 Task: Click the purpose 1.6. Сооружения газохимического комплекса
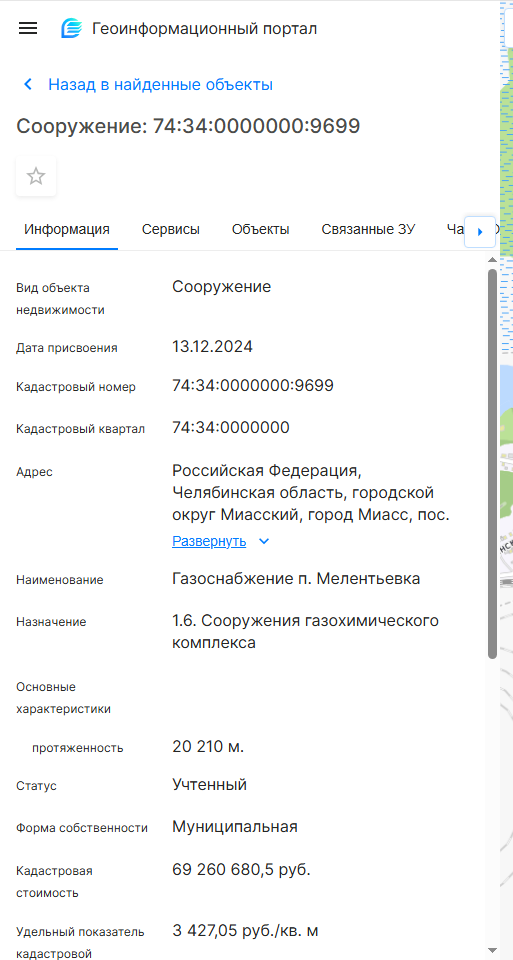point(305,632)
